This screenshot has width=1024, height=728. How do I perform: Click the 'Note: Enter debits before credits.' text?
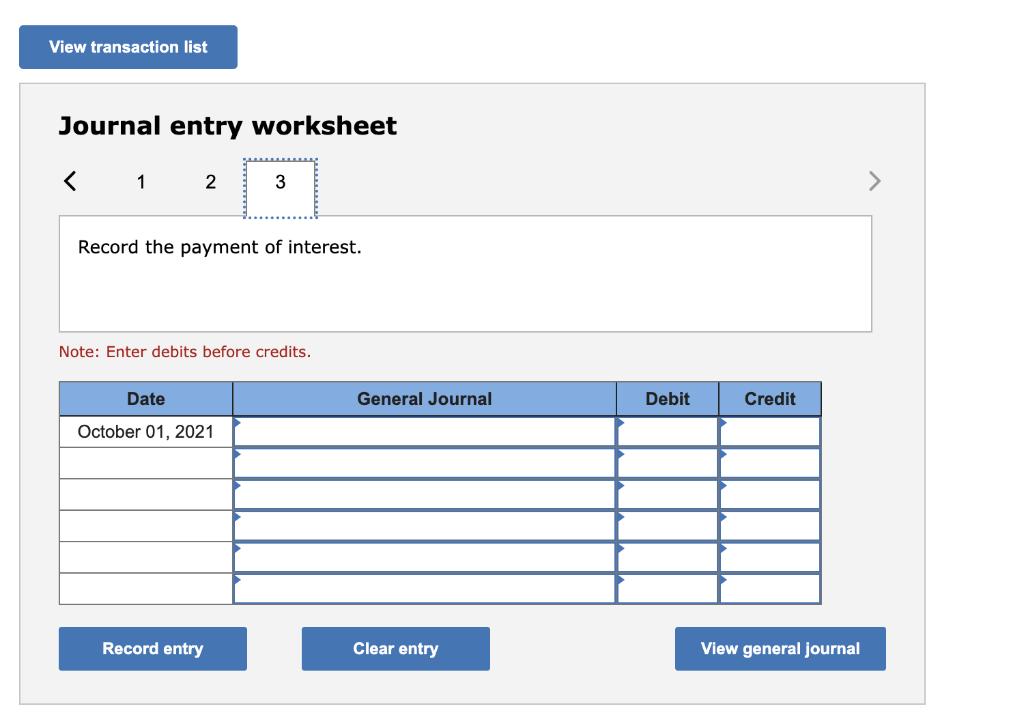click(185, 352)
